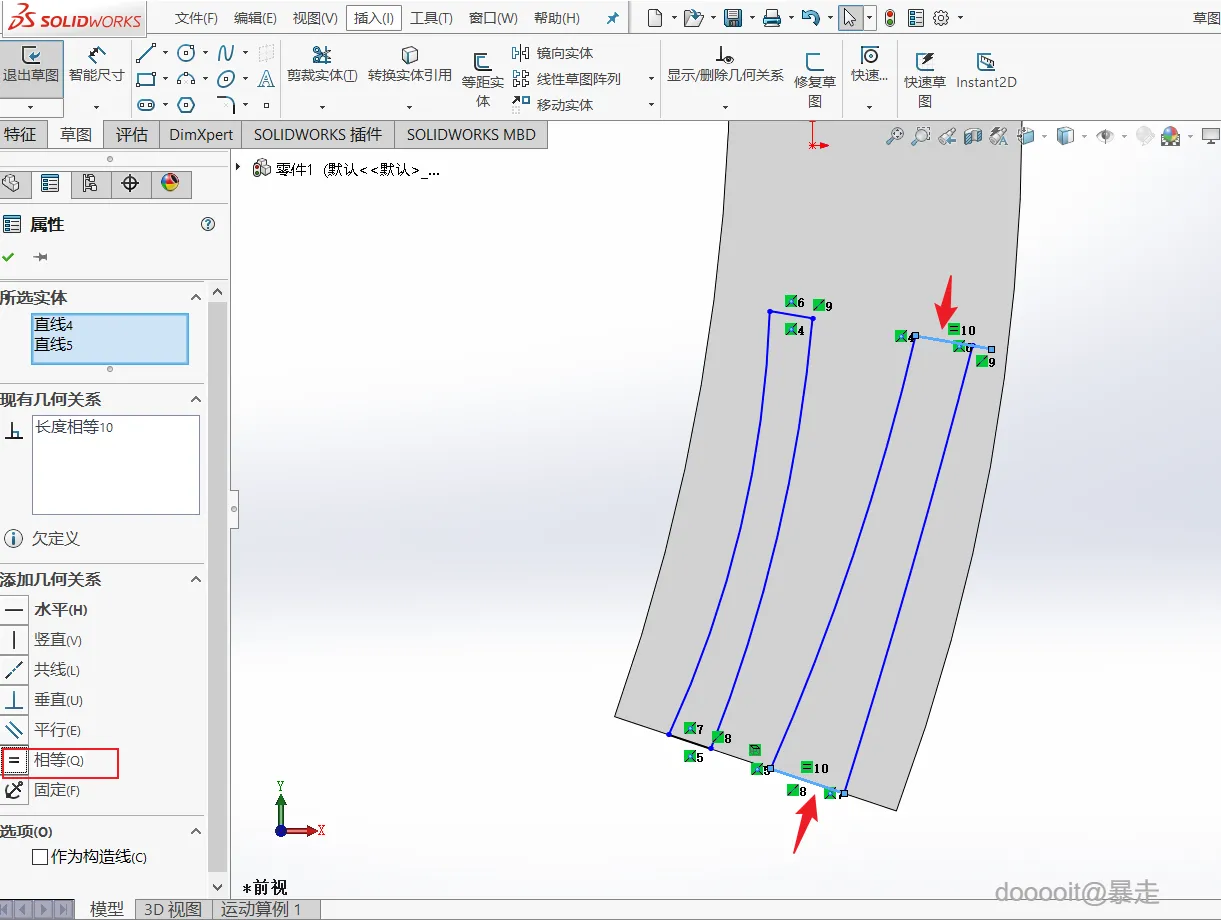Collapse the Selected Entities (所选实体) section

tap(195, 297)
